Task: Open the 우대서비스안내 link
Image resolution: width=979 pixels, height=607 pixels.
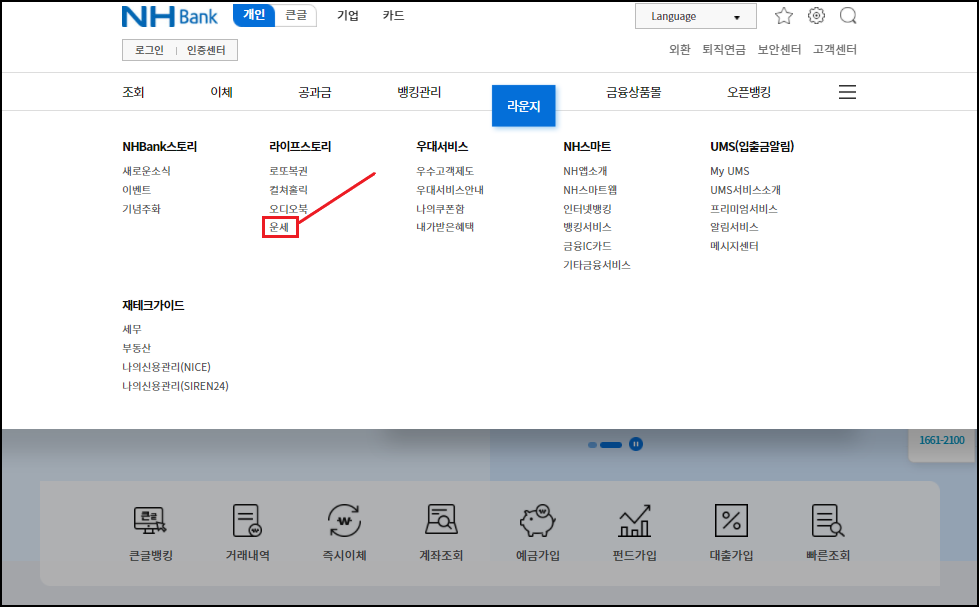Action: [450, 189]
